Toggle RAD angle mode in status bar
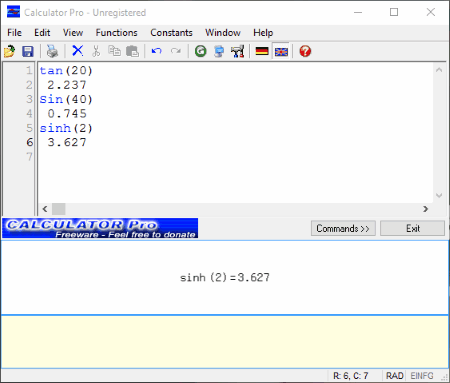The width and height of the screenshot is (450, 383). click(395, 376)
